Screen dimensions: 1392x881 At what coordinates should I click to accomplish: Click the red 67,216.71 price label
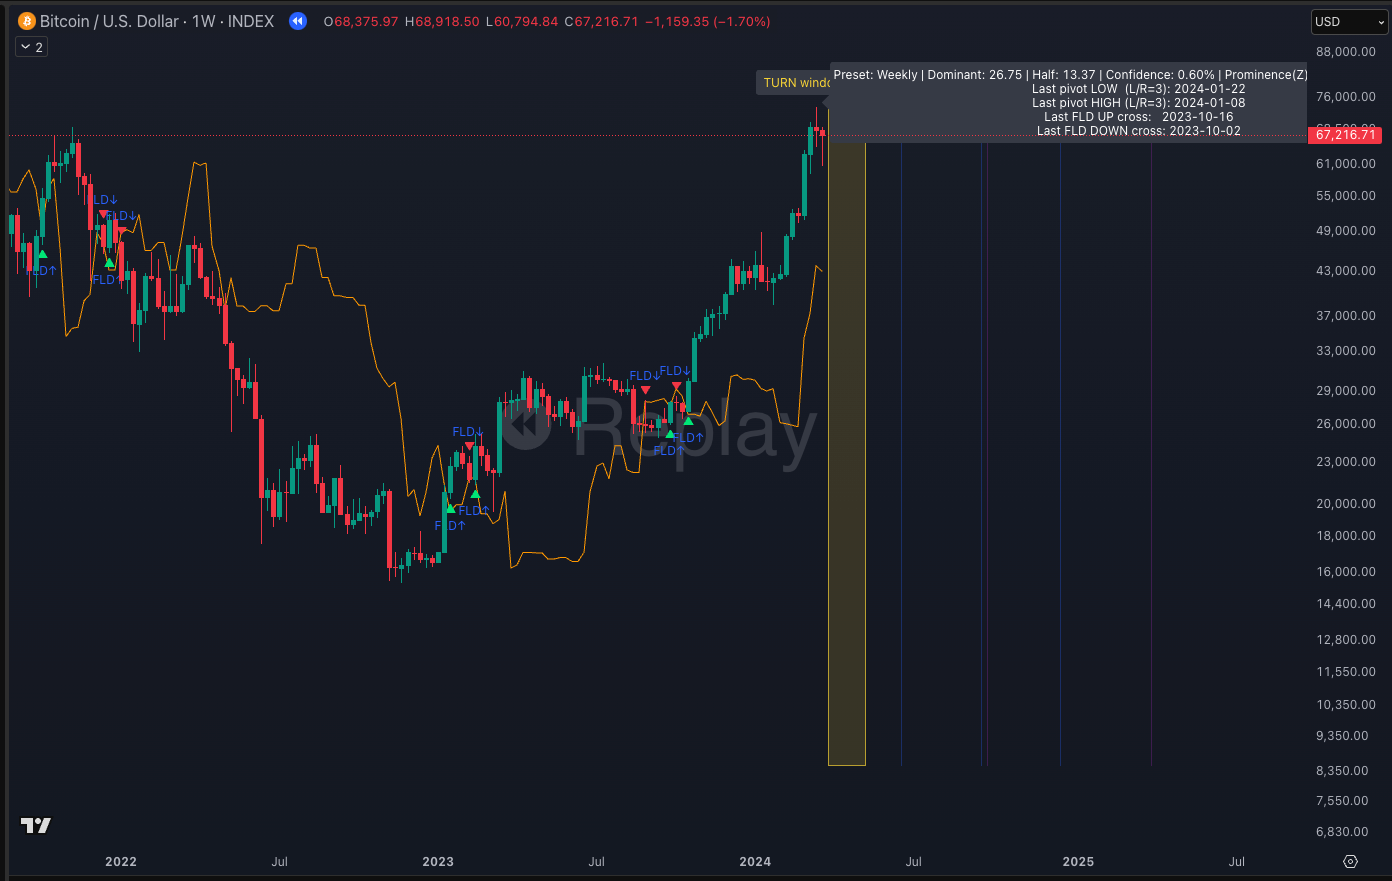click(1345, 135)
